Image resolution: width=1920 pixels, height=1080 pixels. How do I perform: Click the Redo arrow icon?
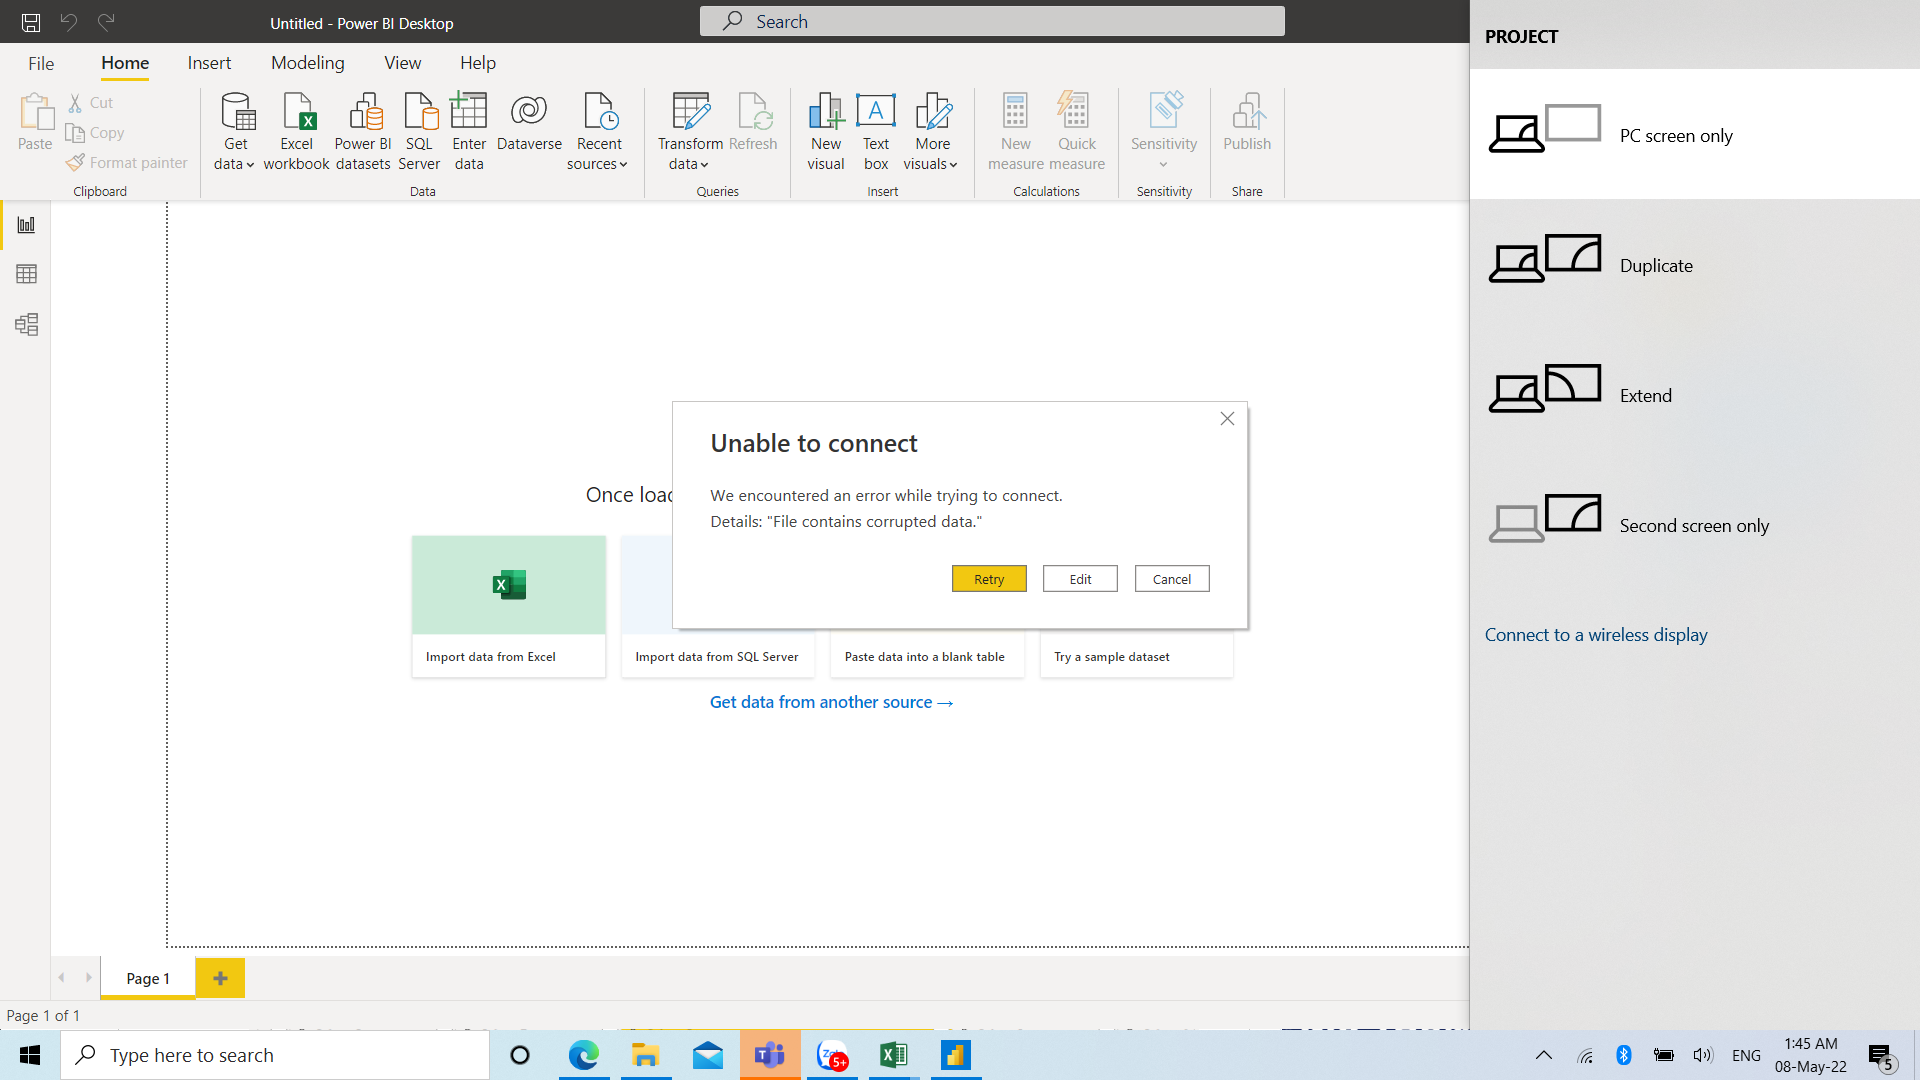106,21
